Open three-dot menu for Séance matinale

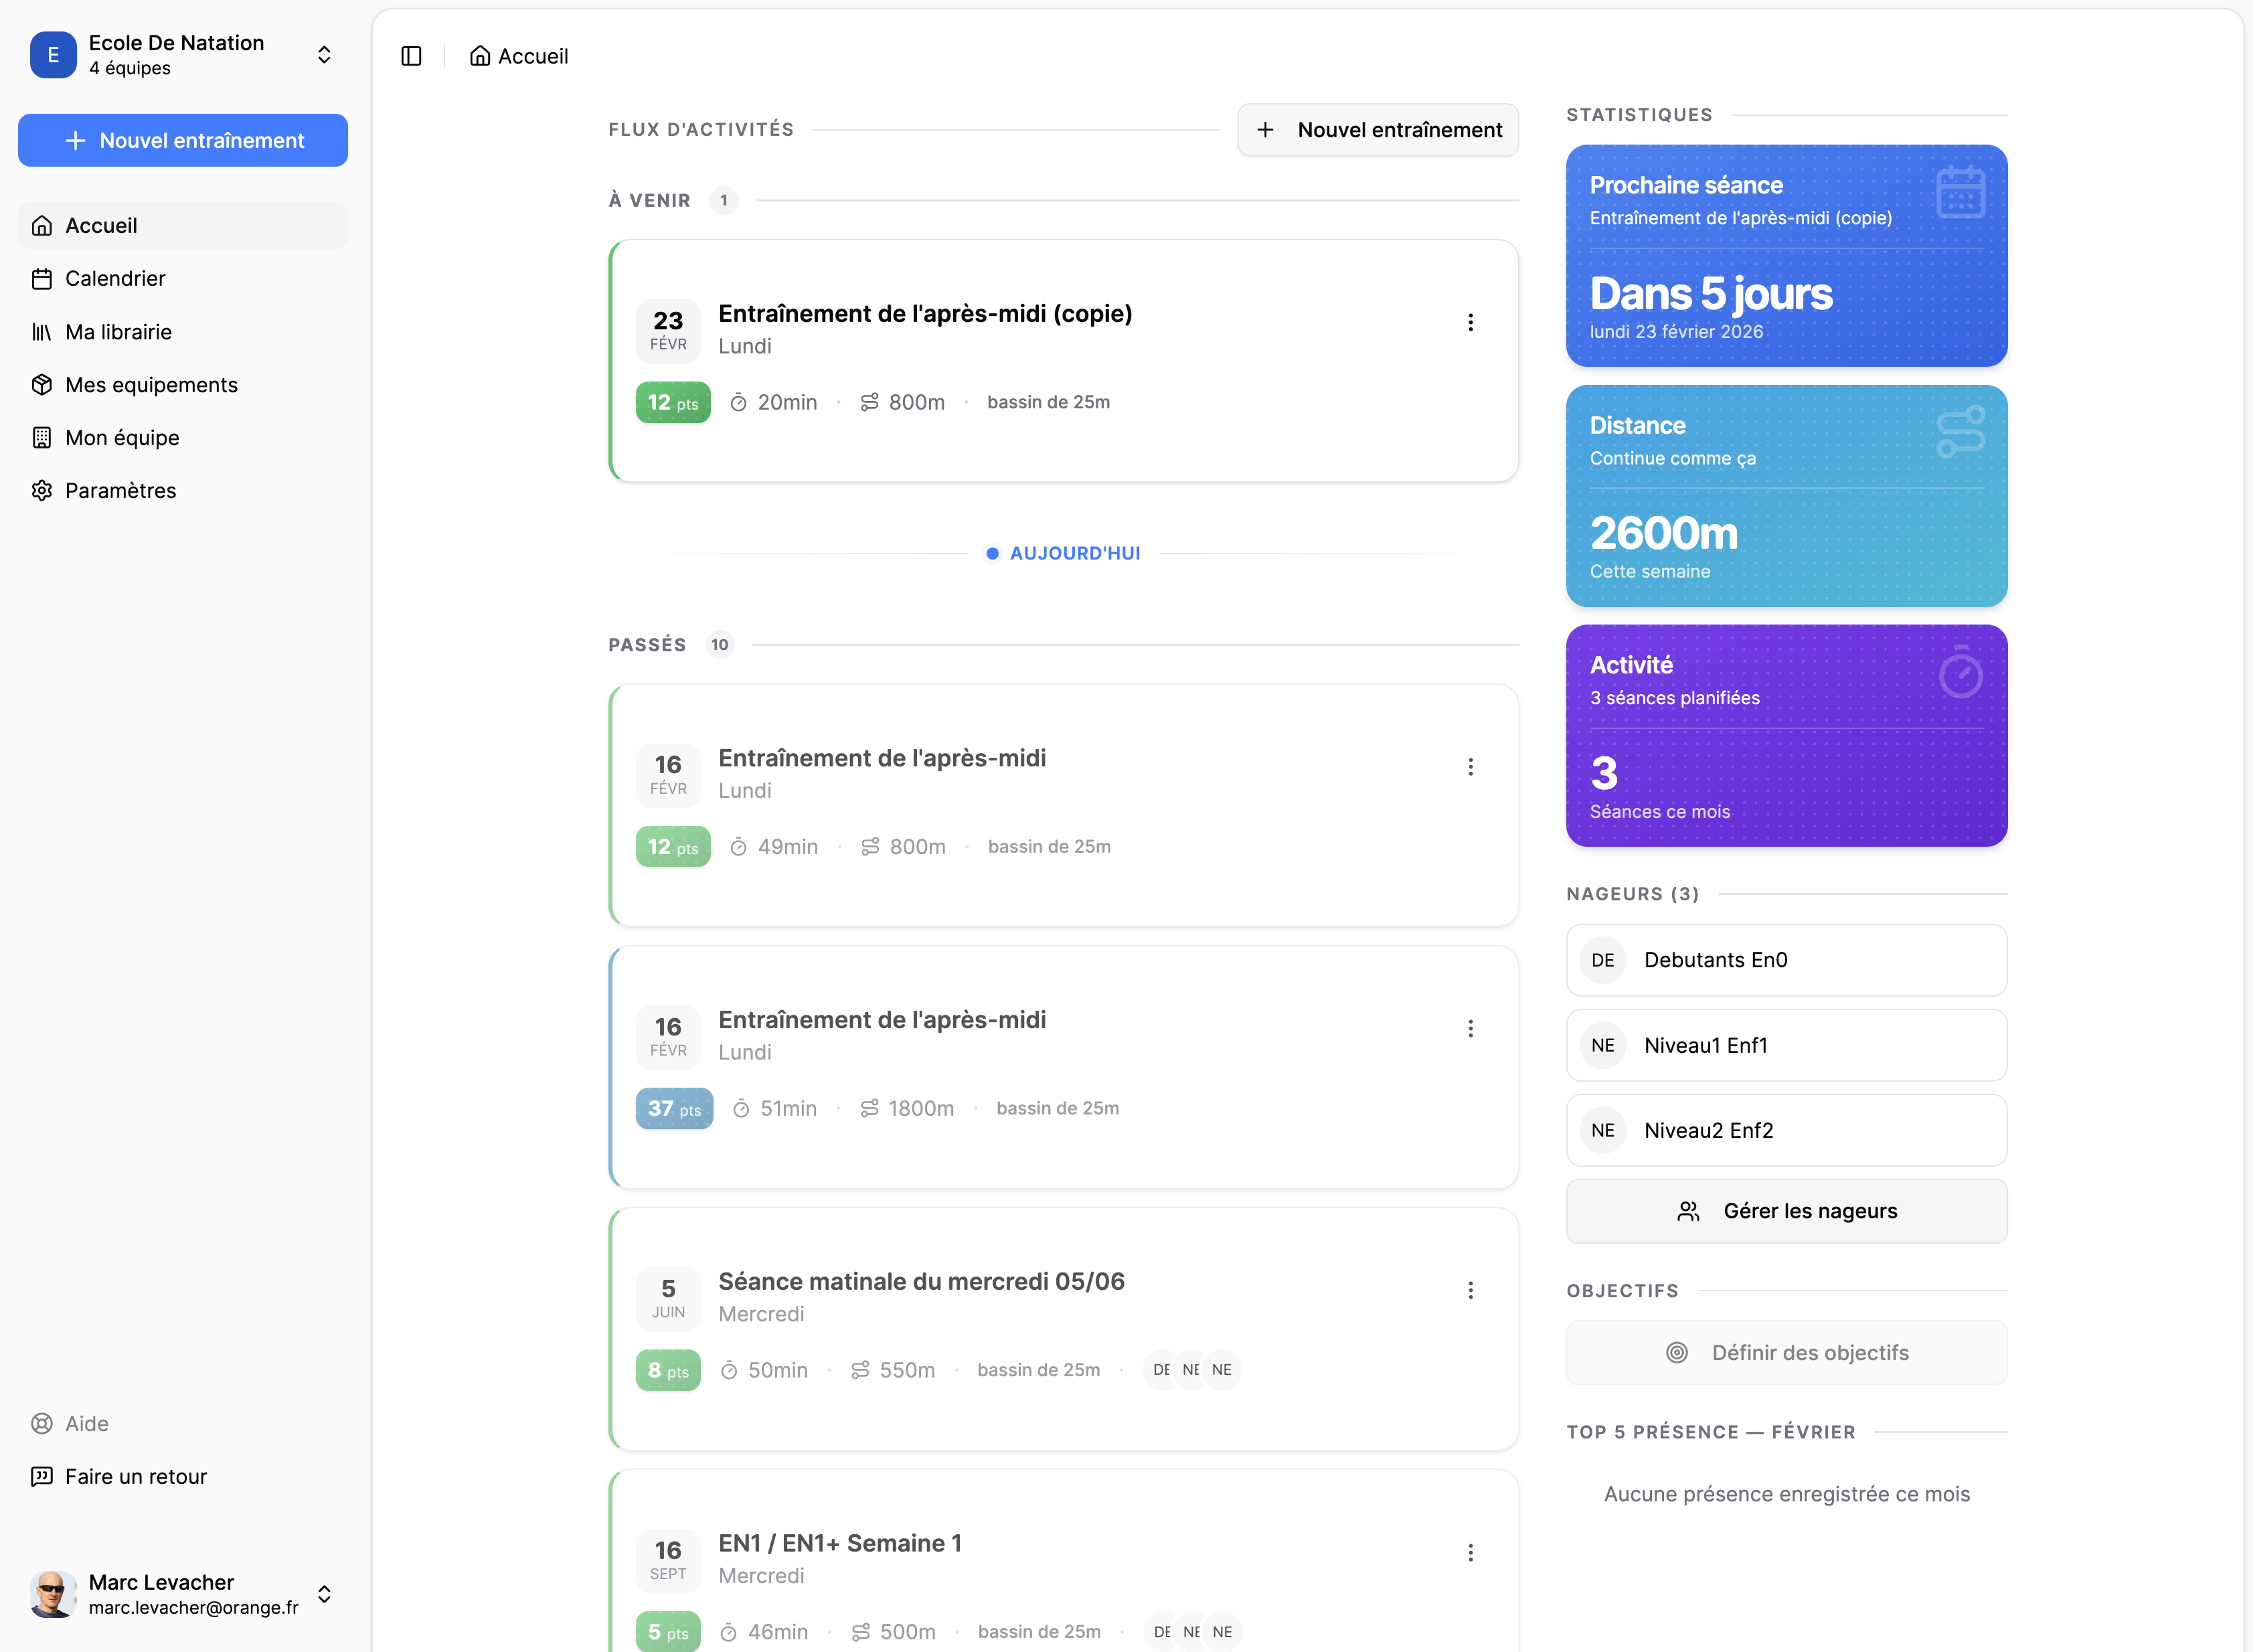(1470, 1290)
